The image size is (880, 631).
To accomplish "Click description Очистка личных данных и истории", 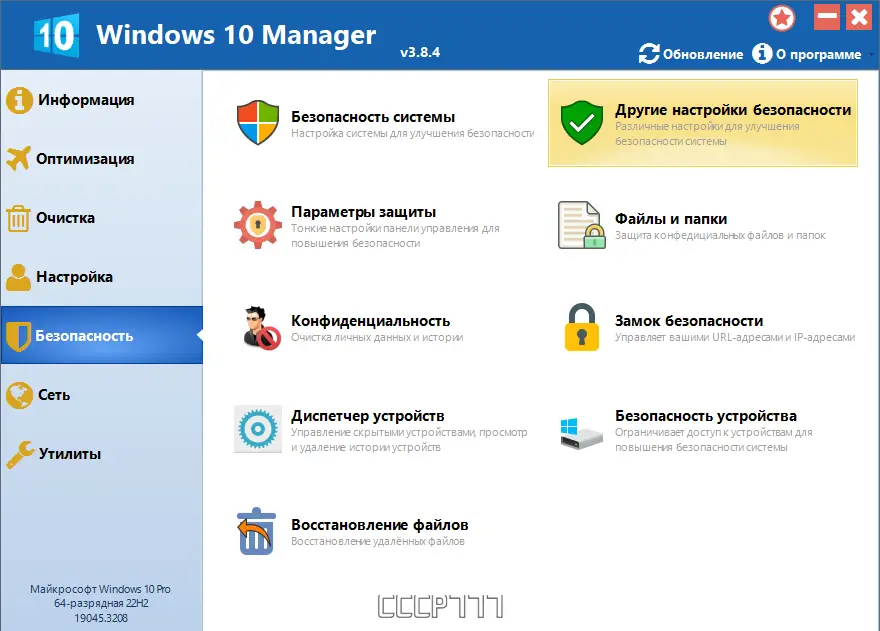I will click(x=377, y=337).
